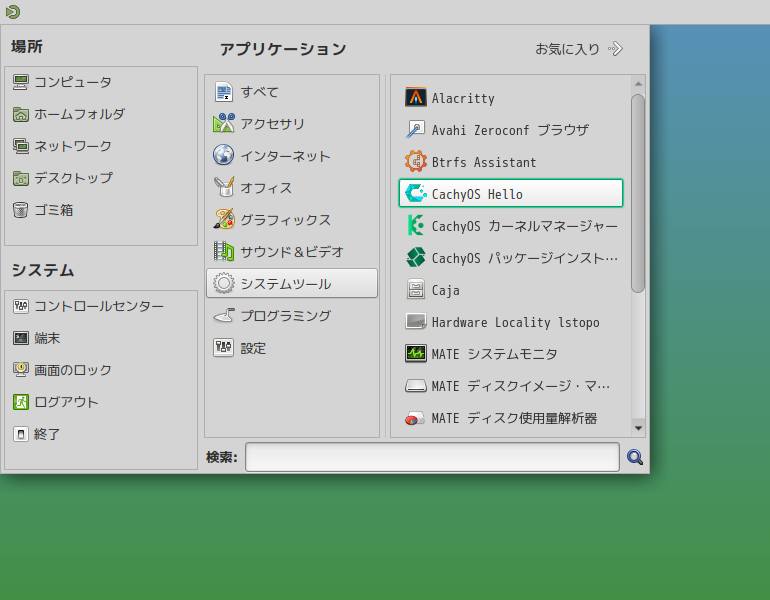The height and width of the screenshot is (600, 770).
Task: Select サウンド＆ビデオ category
Action: (292, 251)
